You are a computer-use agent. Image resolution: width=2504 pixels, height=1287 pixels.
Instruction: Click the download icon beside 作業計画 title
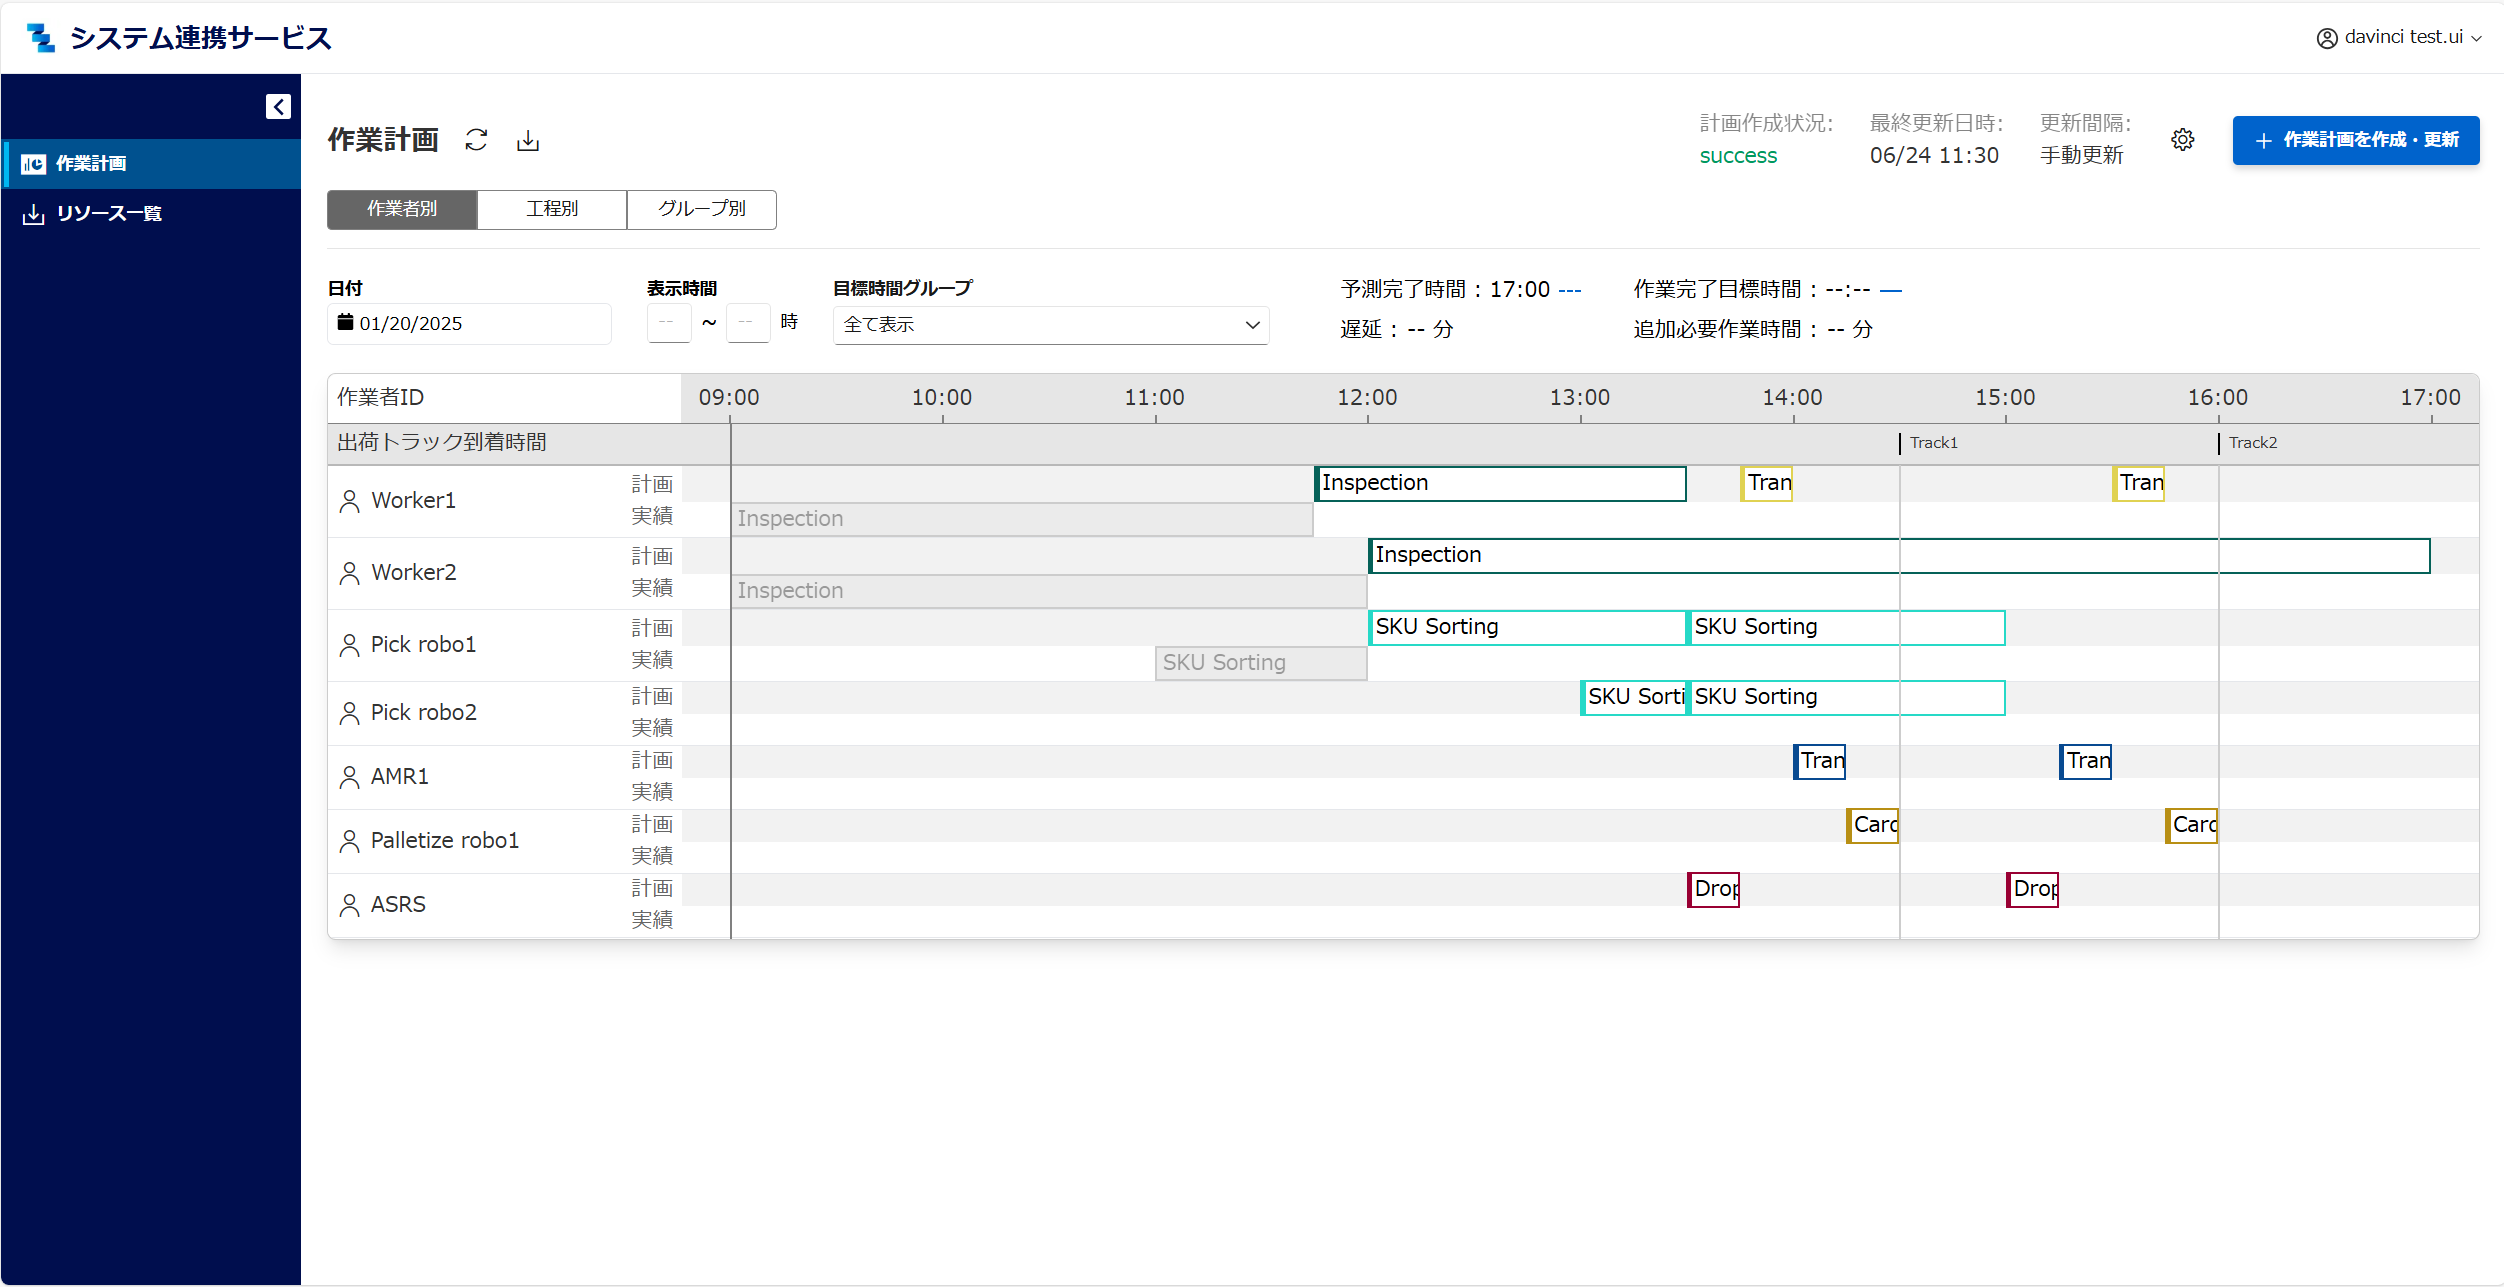pyautogui.click(x=528, y=141)
